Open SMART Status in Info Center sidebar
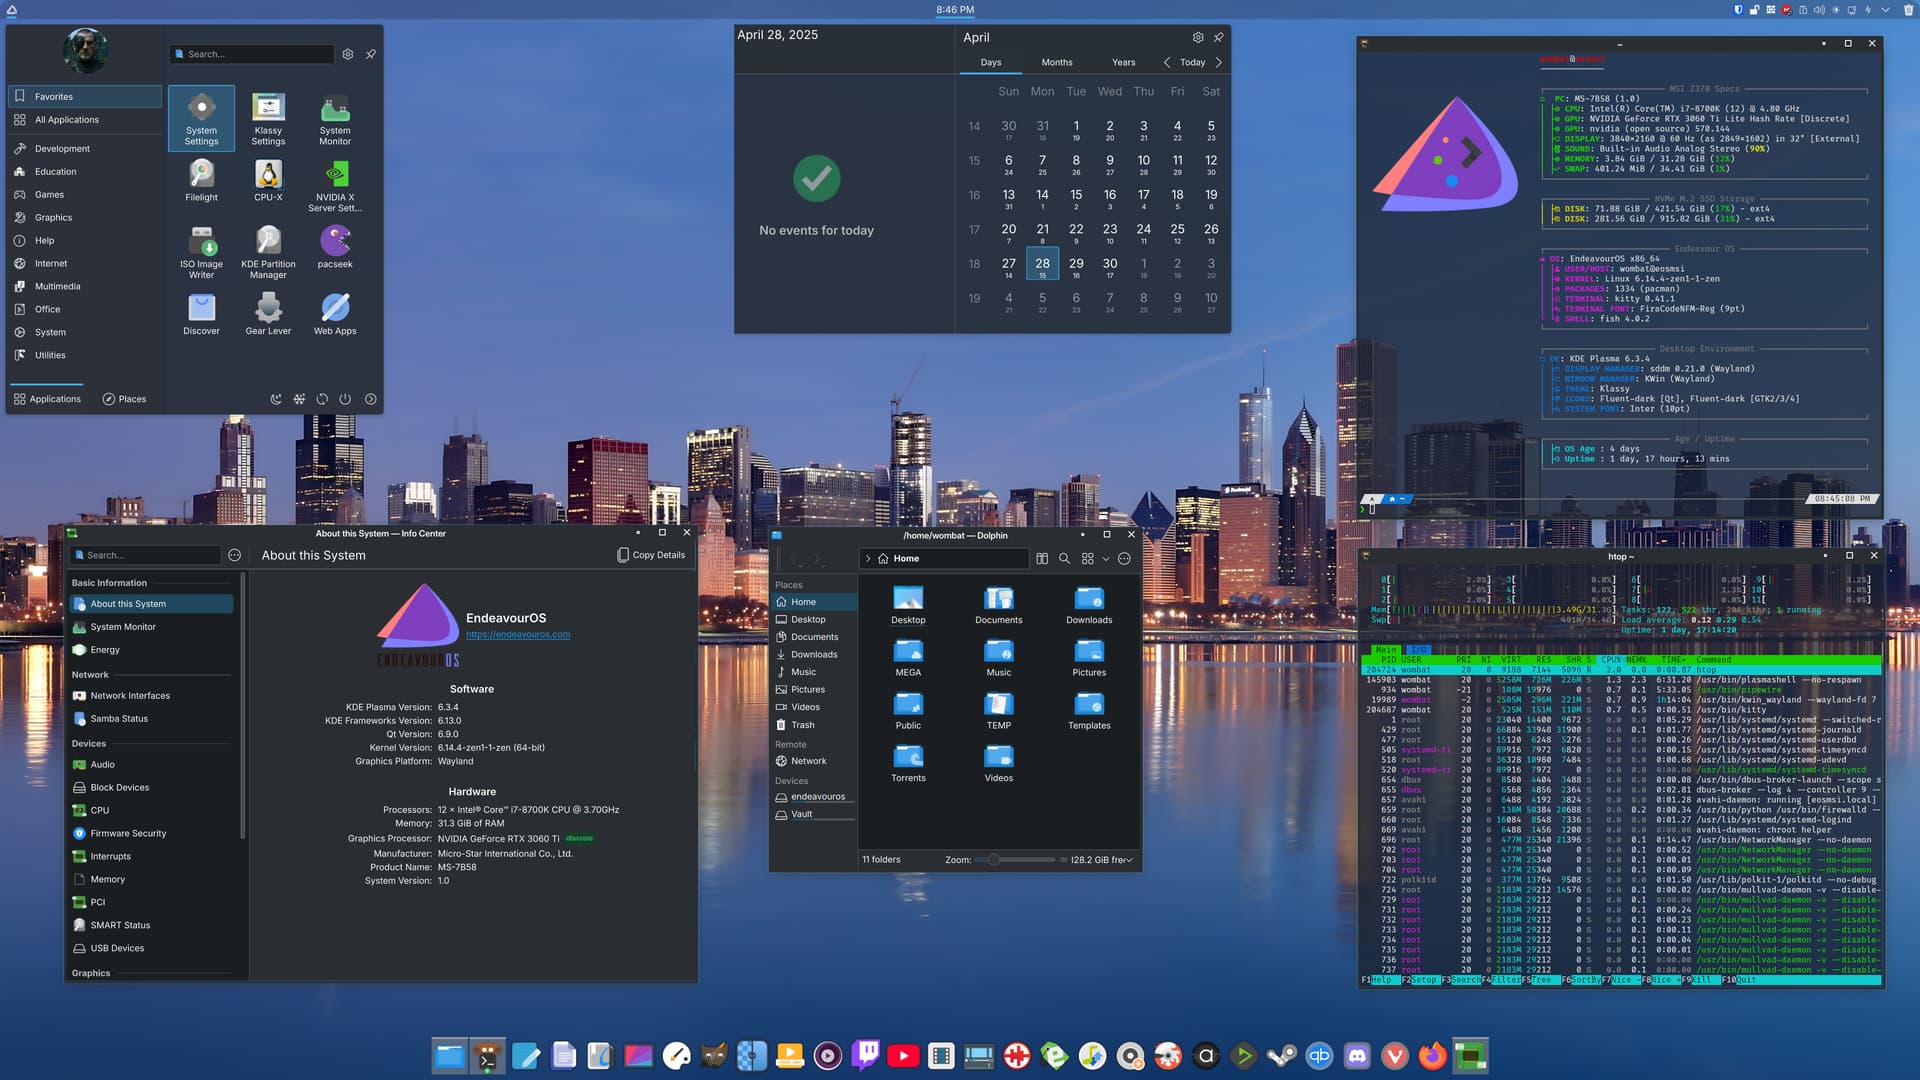Screen dimensions: 1920x1080 [151, 925]
